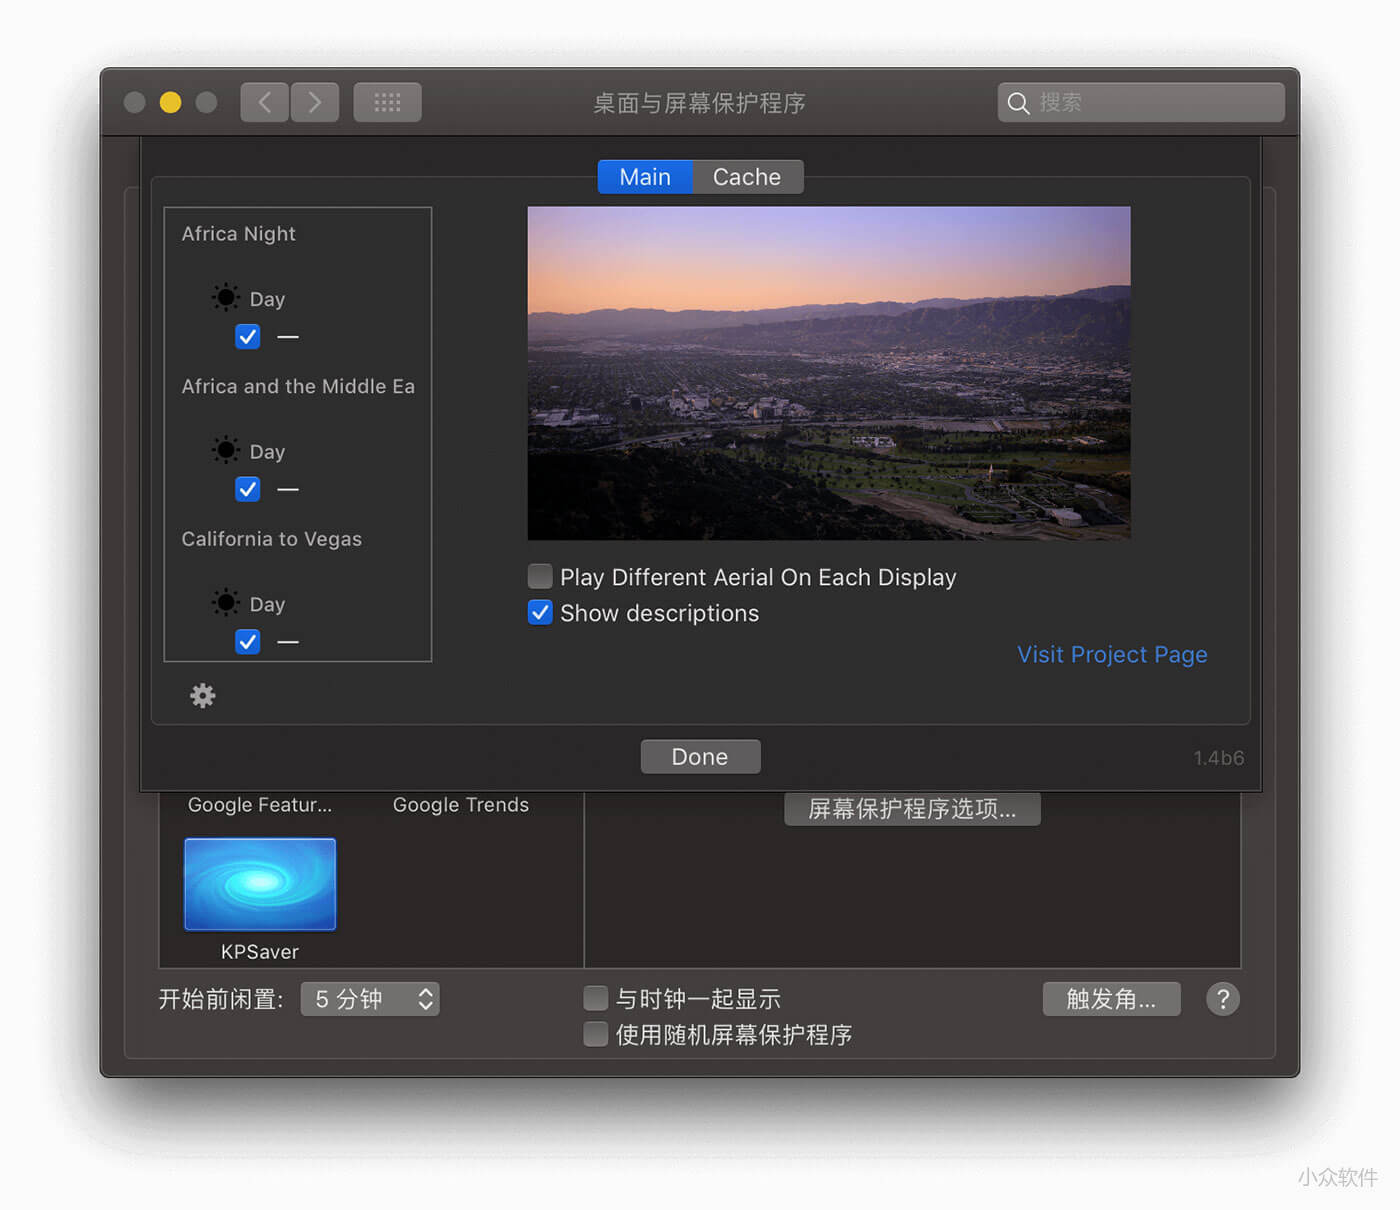This screenshot has width=1400, height=1210.
Task: Click the help question mark icon
Action: (1222, 998)
